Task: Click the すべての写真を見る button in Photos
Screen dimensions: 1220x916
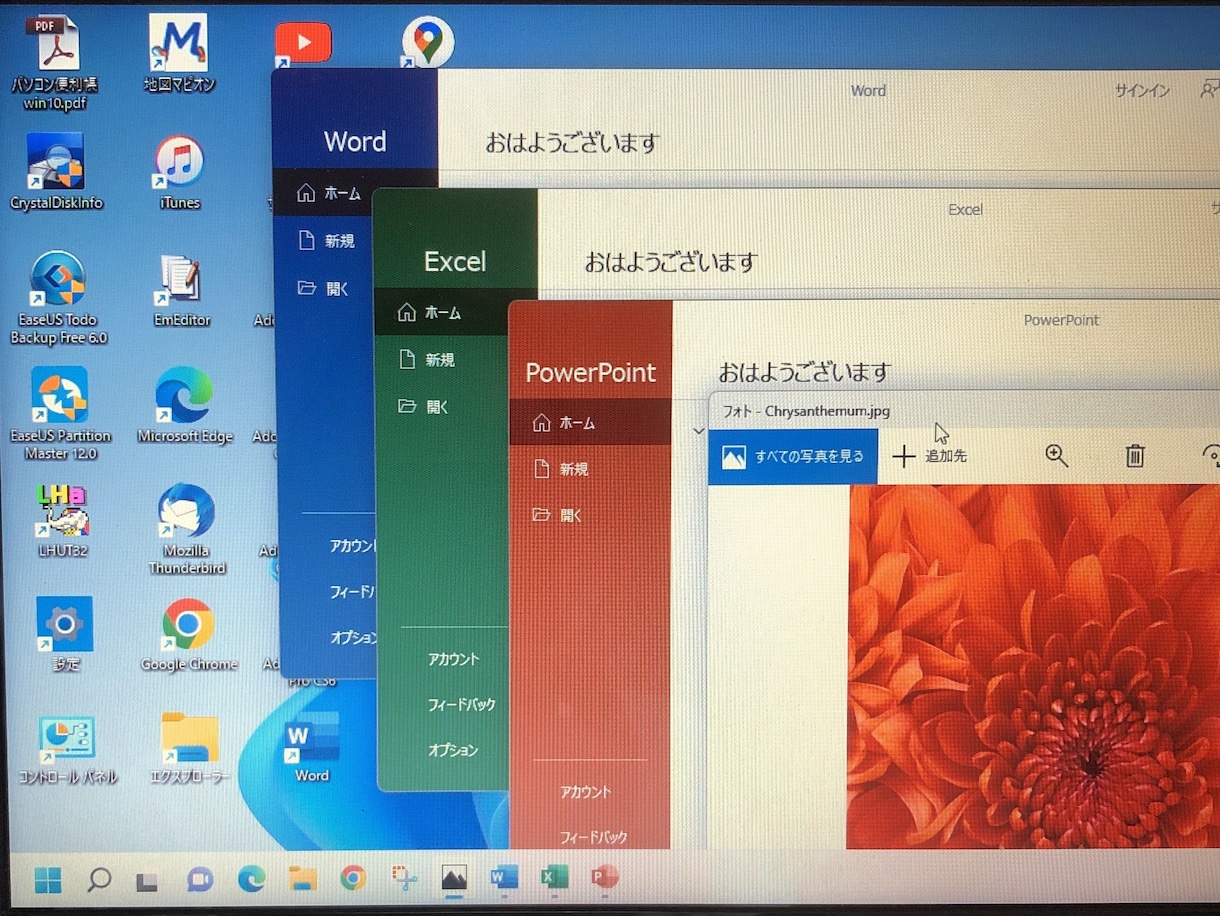Action: click(x=793, y=457)
